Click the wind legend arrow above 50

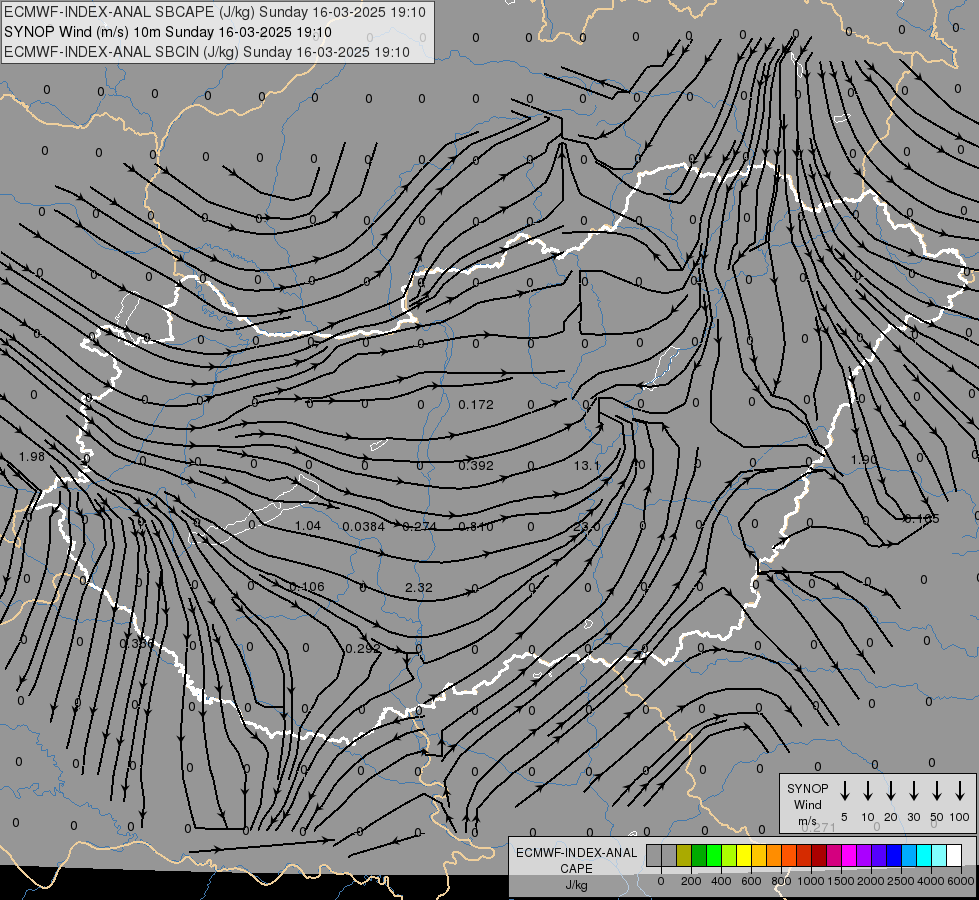click(937, 791)
